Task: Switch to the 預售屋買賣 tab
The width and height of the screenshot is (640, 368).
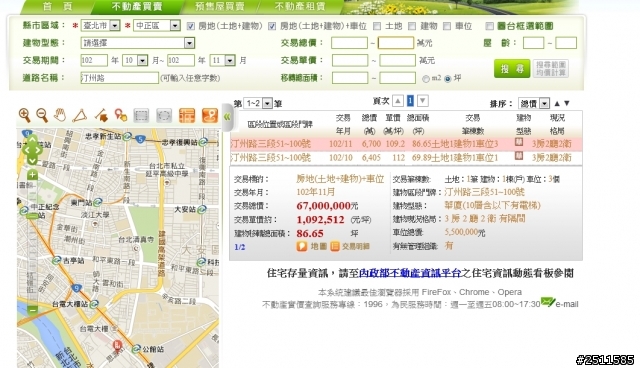Action: click(220, 7)
